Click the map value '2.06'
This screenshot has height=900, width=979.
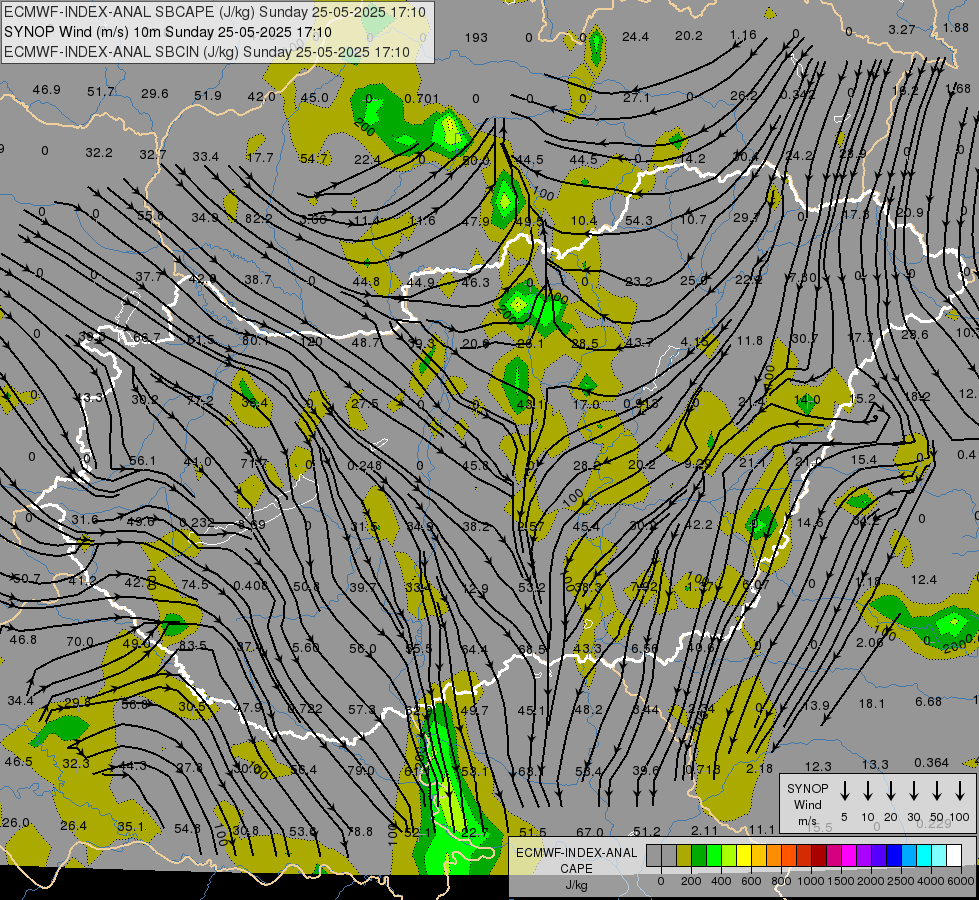870,643
